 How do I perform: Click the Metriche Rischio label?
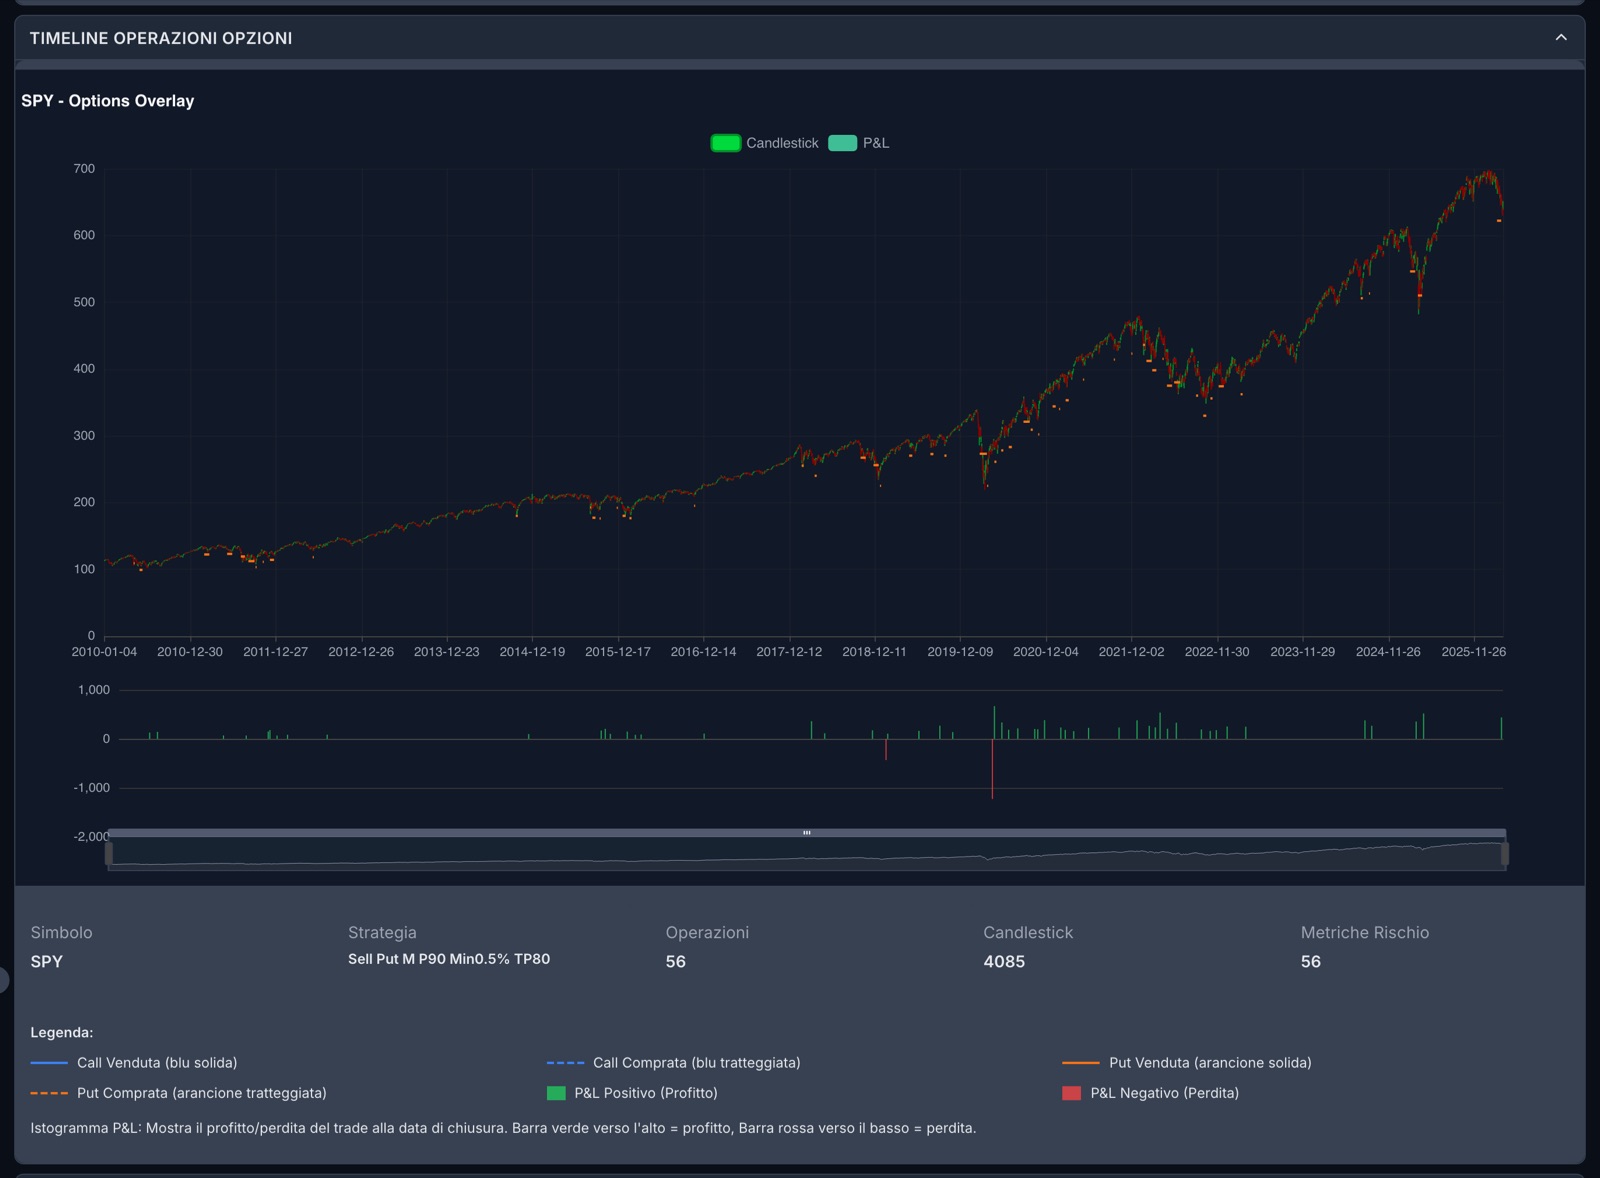(1365, 932)
